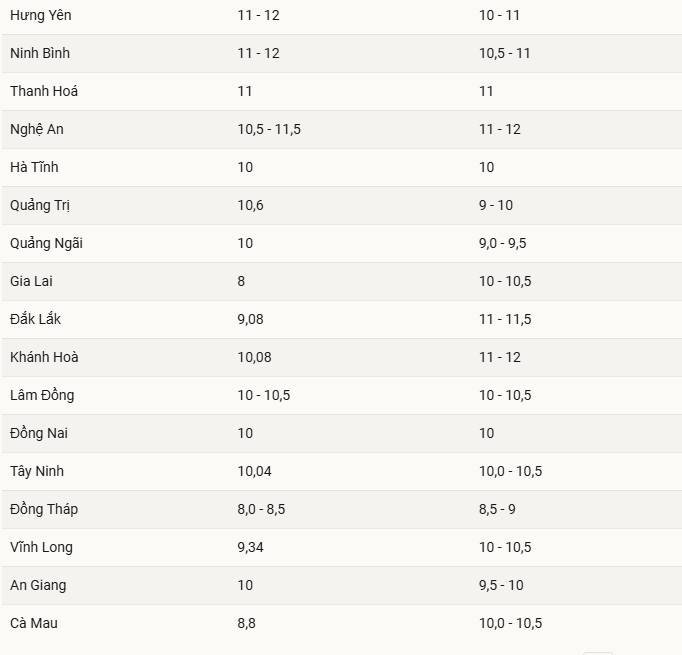Click the Hà Tĩnh row label
The height and width of the screenshot is (655, 682).
pyautogui.click(x=35, y=167)
